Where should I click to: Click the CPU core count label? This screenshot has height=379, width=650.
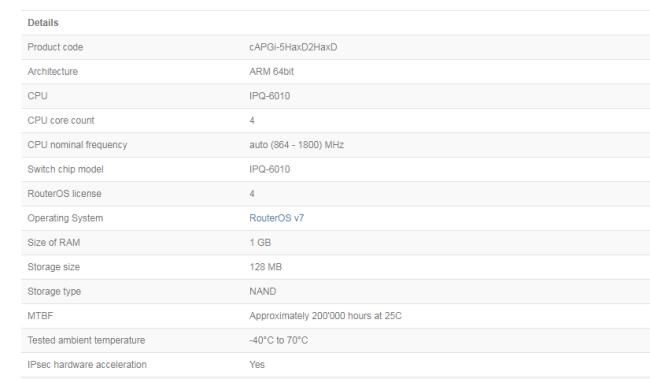pos(61,121)
